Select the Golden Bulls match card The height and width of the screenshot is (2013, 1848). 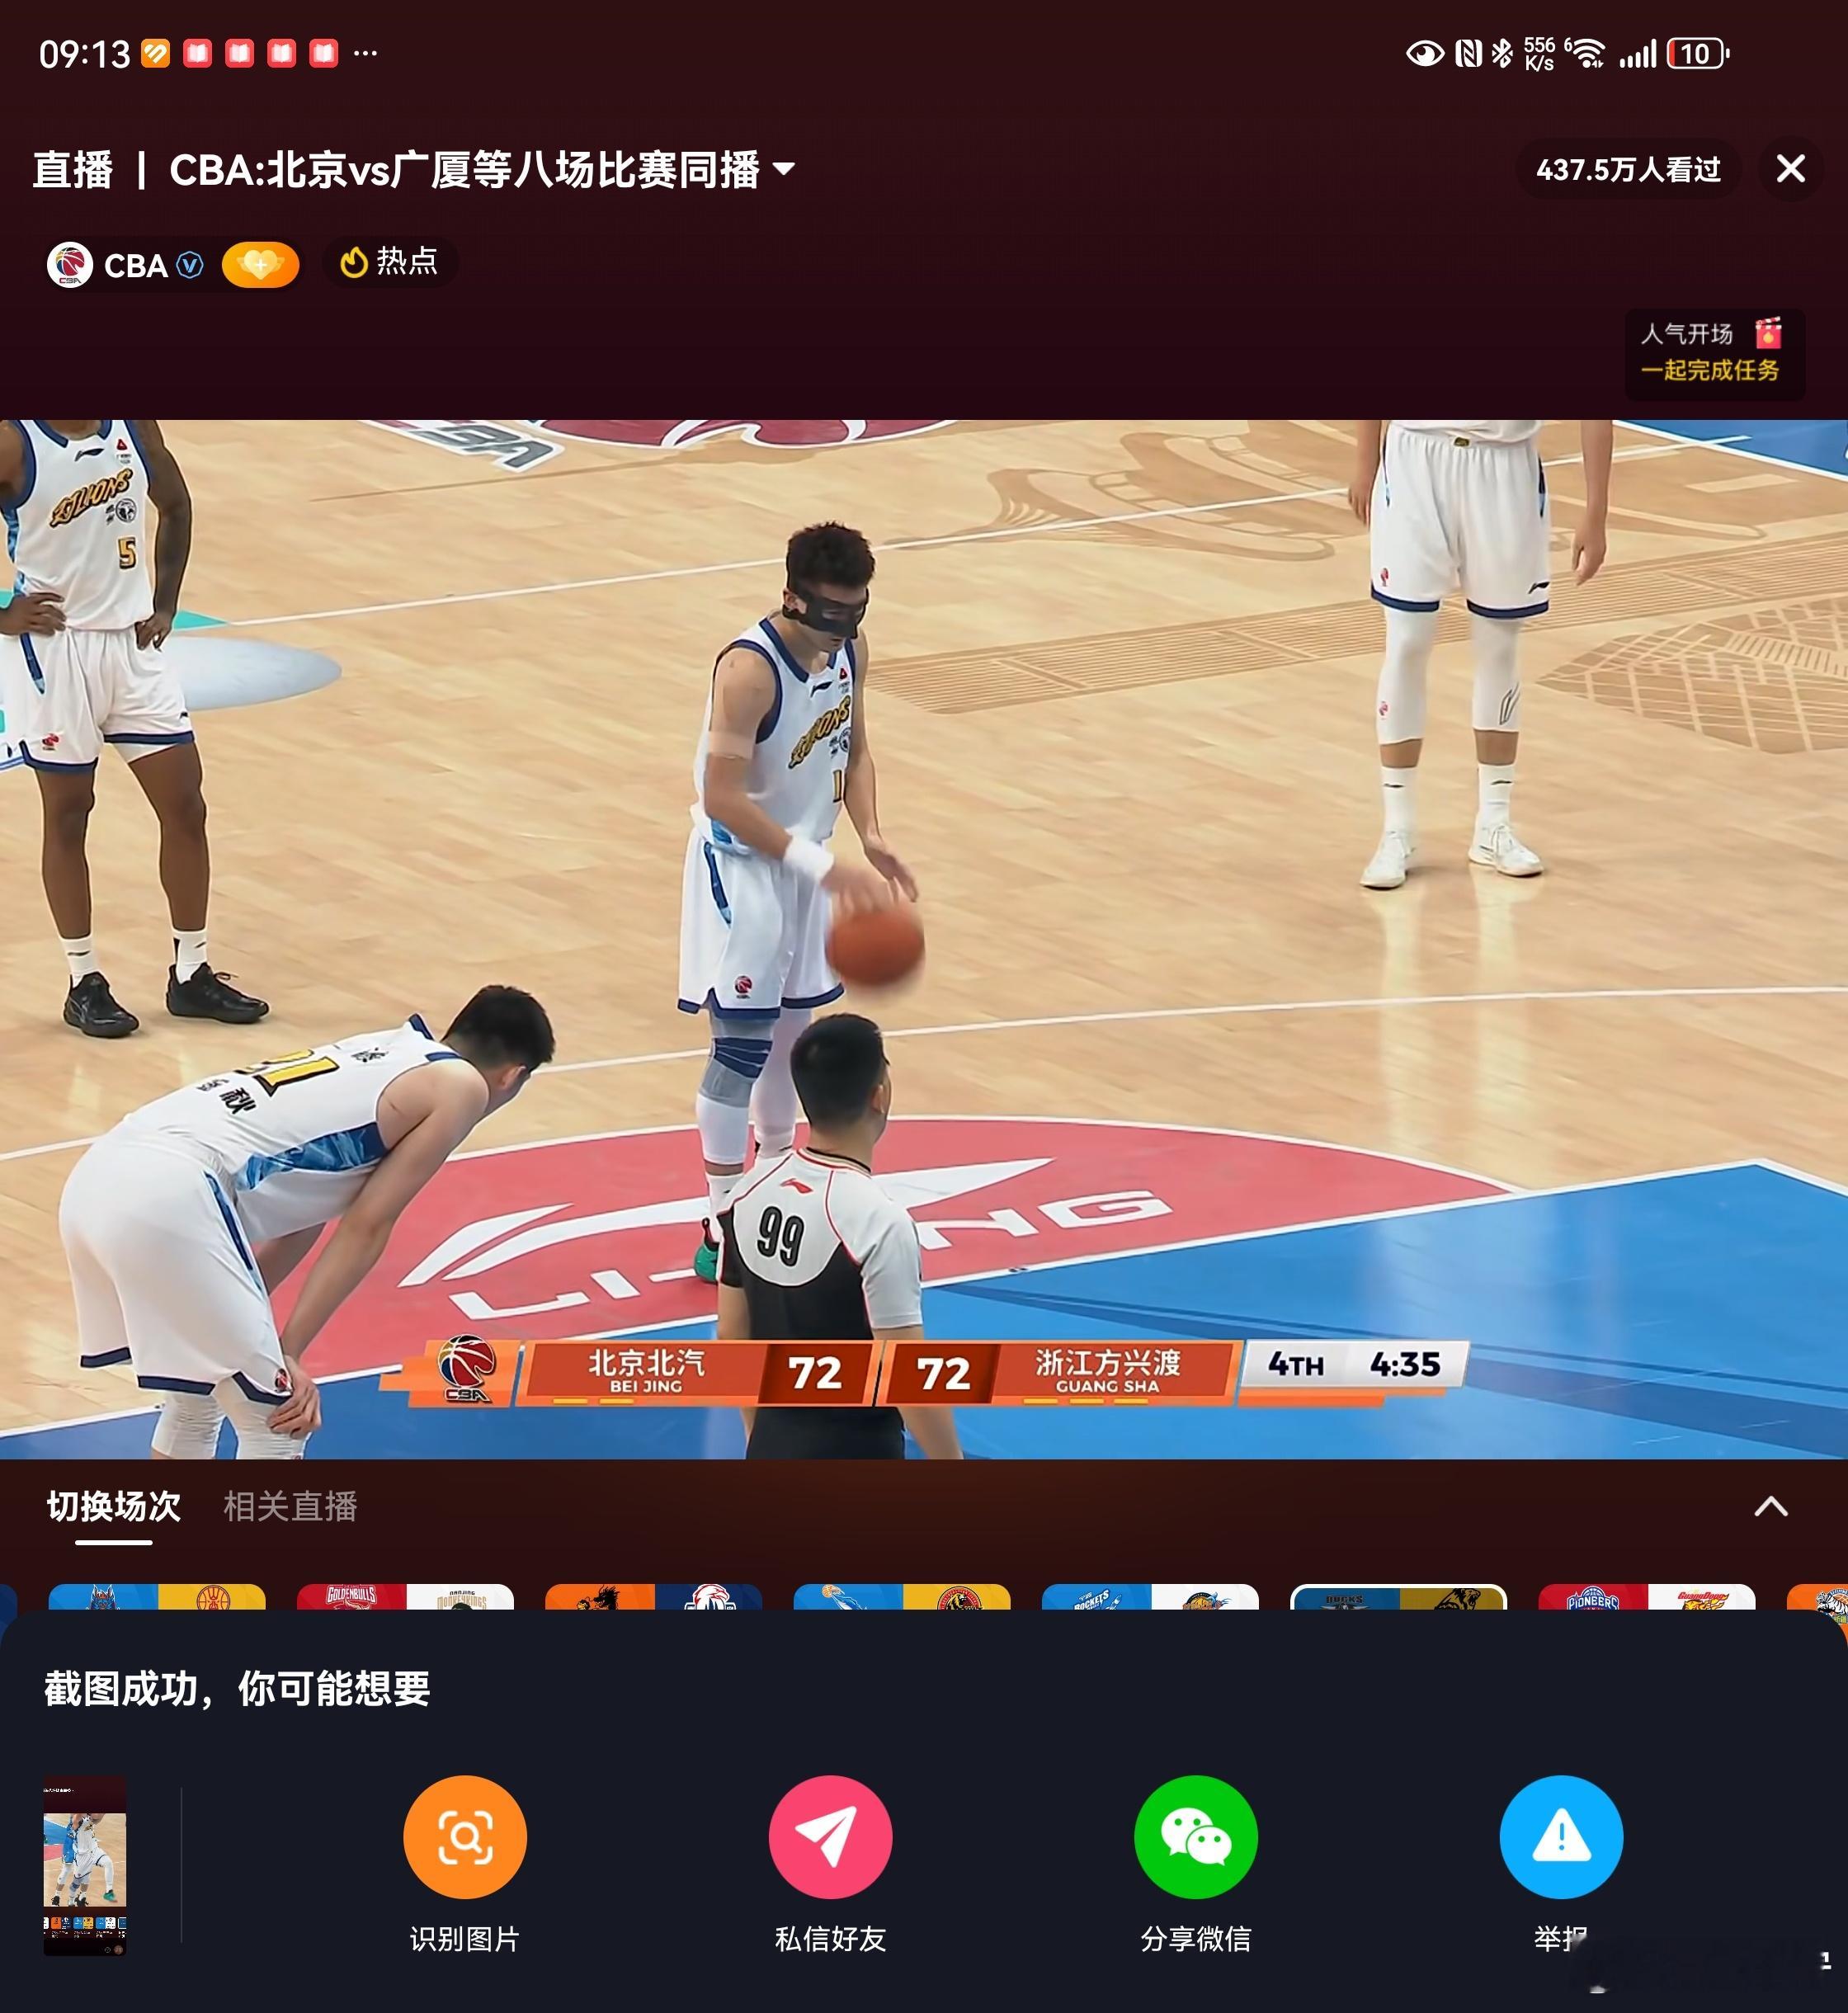coord(405,1597)
